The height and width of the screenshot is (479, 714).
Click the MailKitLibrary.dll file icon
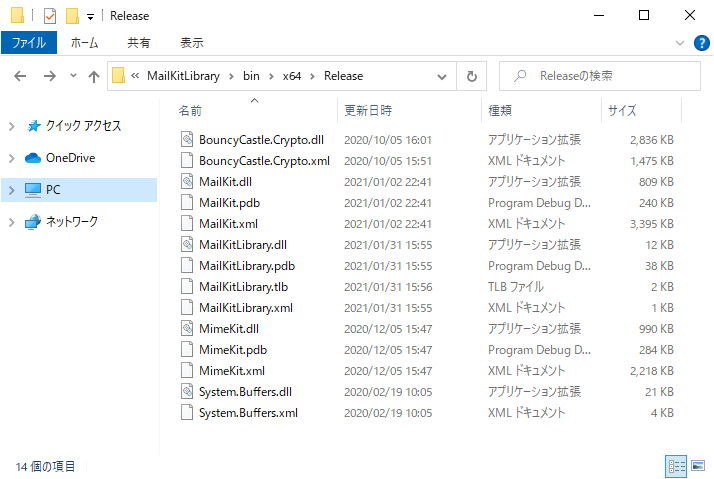coord(187,245)
